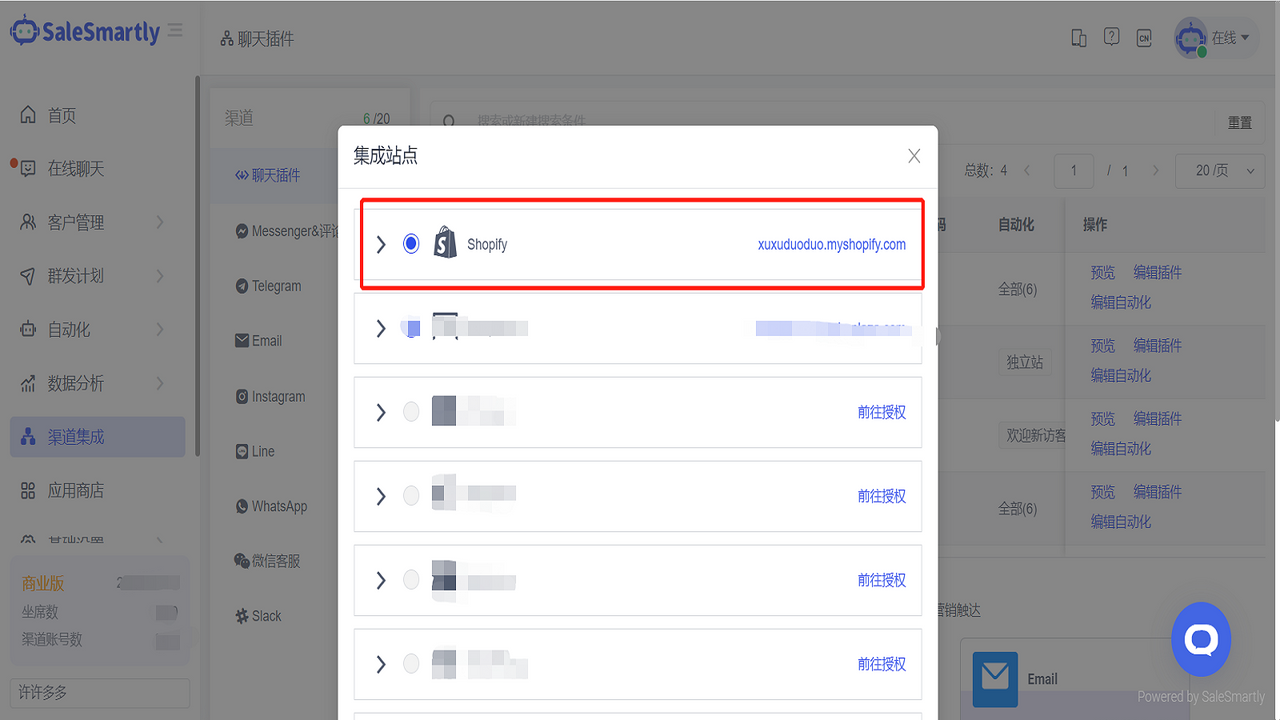1280x720 pixels.
Task: Click the 独立站 tag
Action: [x=1025, y=362]
